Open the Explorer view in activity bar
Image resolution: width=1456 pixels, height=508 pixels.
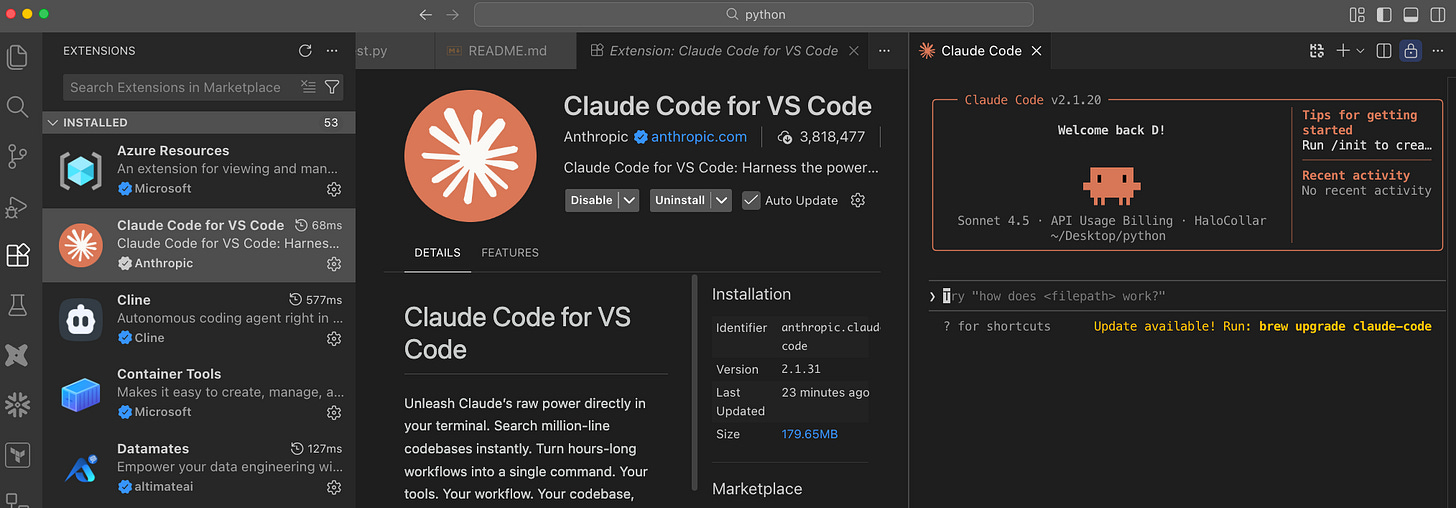click(17, 56)
